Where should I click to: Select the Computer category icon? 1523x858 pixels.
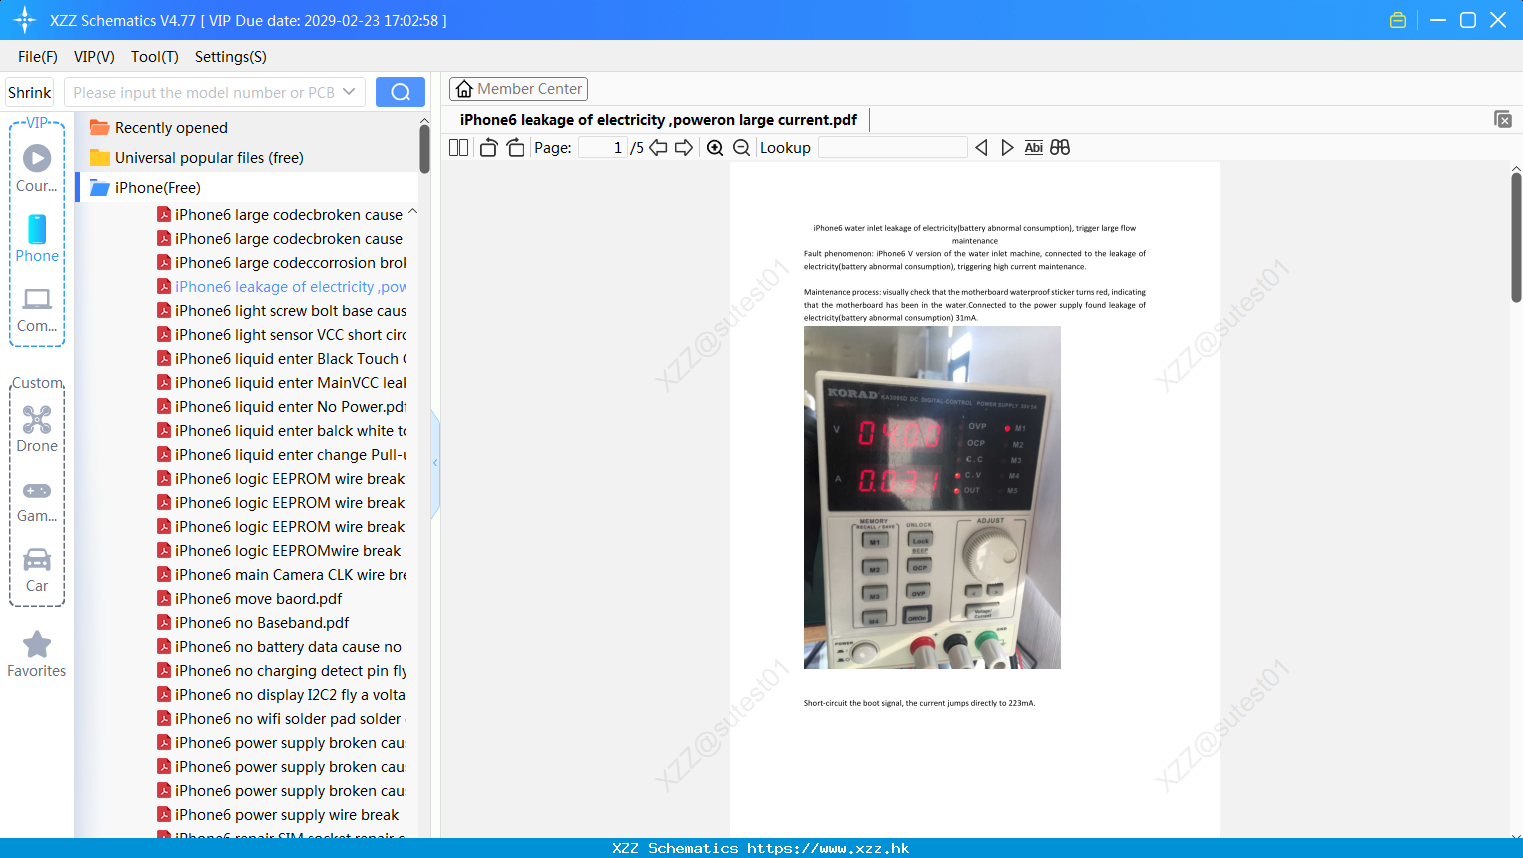[37, 309]
